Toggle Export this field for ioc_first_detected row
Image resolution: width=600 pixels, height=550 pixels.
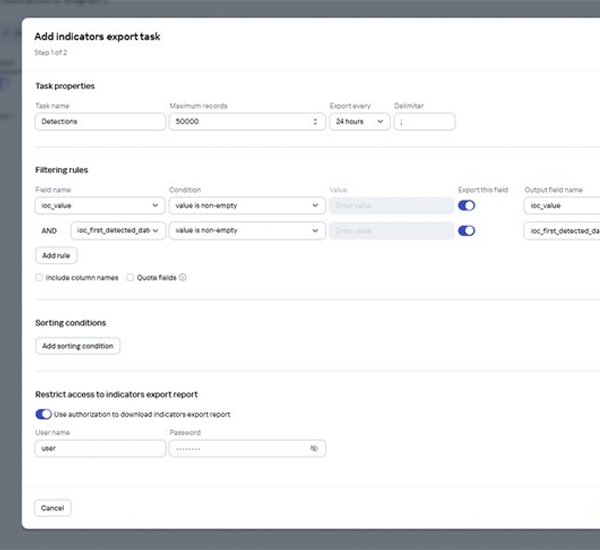pyautogui.click(x=466, y=231)
